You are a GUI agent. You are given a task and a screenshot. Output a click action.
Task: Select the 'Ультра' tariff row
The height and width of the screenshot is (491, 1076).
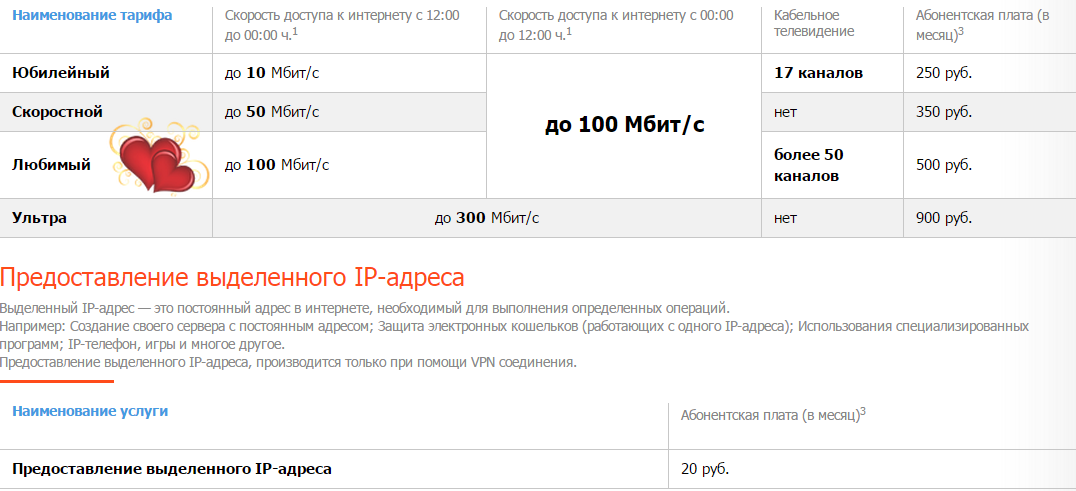pos(538,218)
